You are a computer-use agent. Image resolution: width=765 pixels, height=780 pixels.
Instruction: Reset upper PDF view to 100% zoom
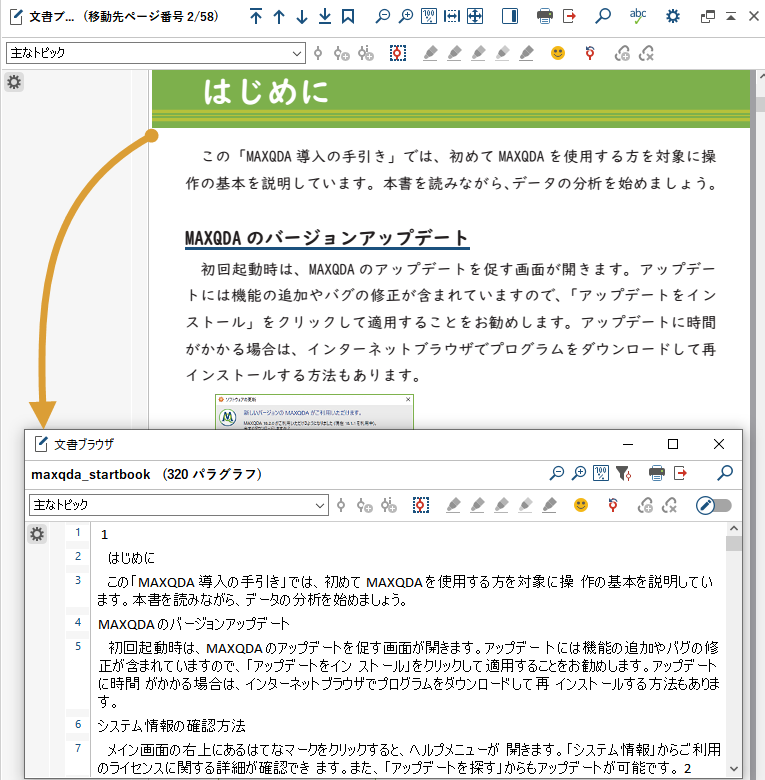coord(429,16)
